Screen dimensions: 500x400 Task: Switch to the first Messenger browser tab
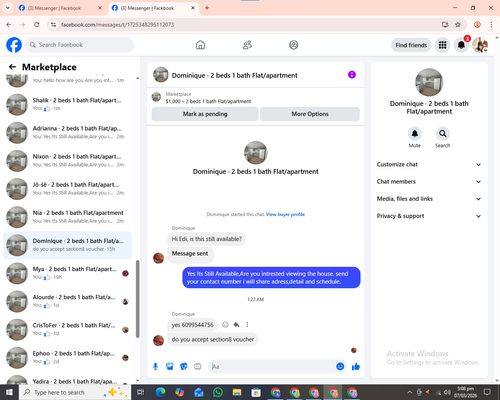60,8
